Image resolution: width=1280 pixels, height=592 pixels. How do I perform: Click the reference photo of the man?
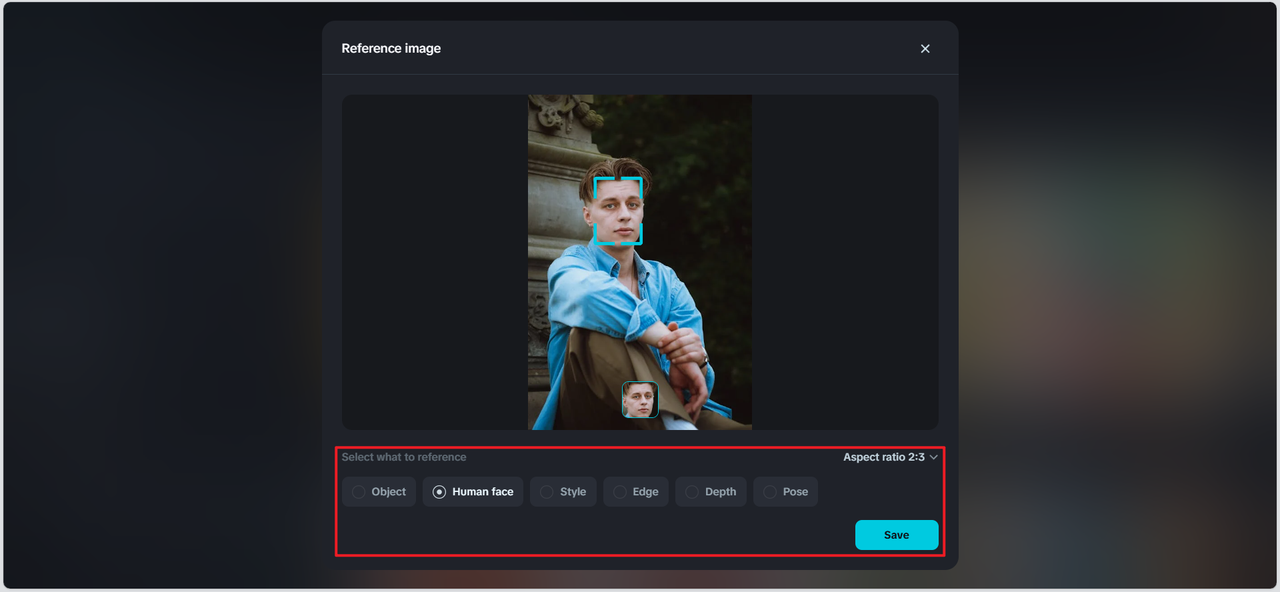[640, 262]
